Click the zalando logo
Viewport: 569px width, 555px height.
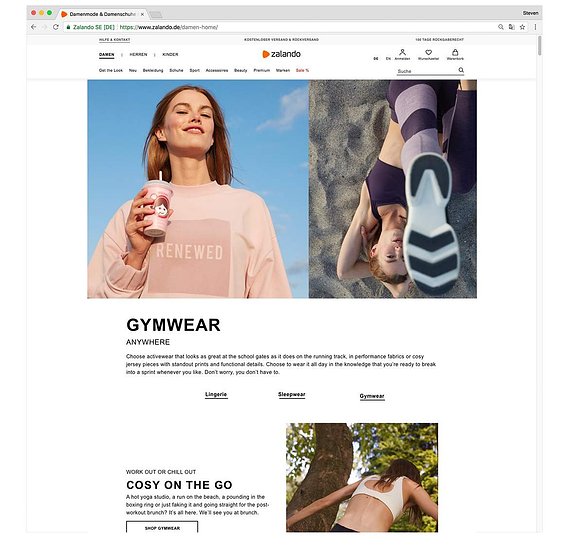pos(281,54)
